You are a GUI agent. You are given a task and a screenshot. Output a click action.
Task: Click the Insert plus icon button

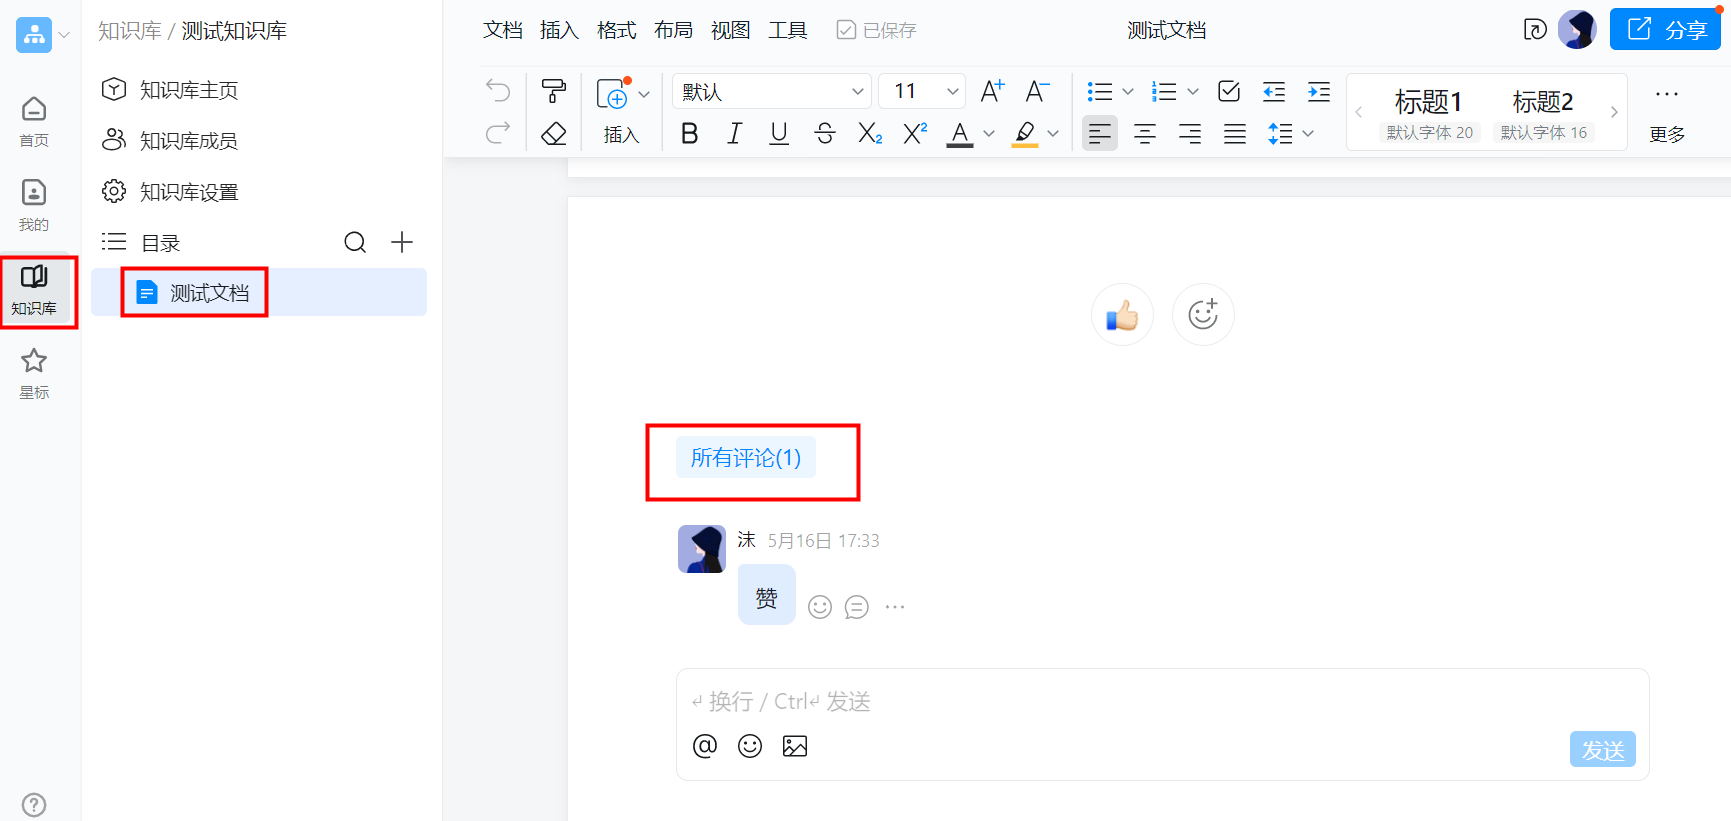click(612, 94)
